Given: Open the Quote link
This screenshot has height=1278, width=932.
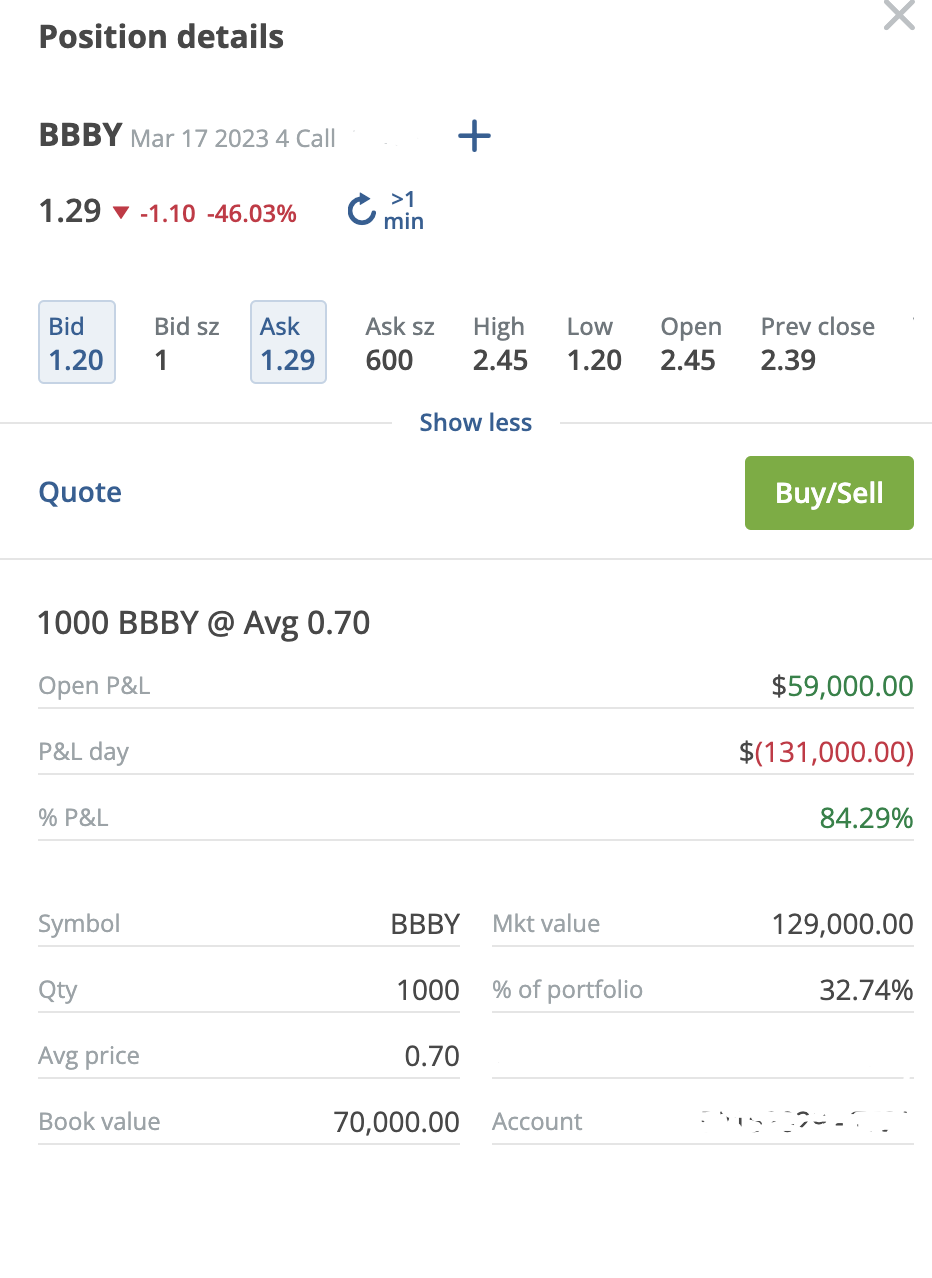Looking at the screenshot, I should click(80, 492).
